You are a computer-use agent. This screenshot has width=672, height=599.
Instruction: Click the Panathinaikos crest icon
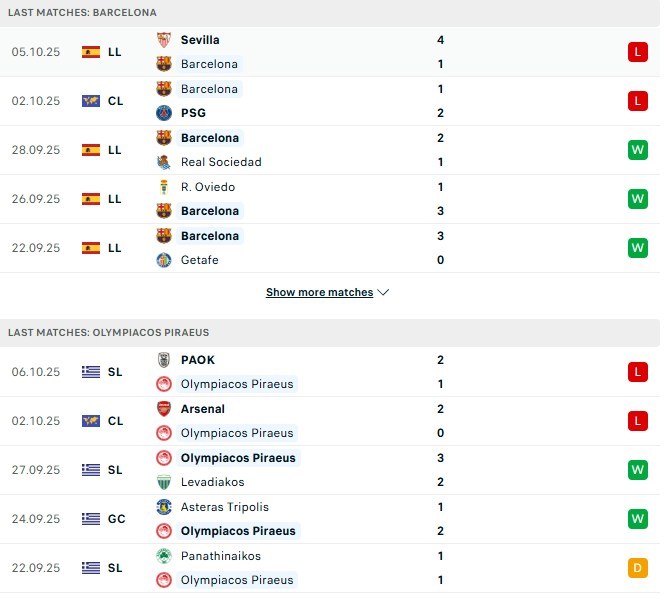pyautogui.click(x=164, y=556)
